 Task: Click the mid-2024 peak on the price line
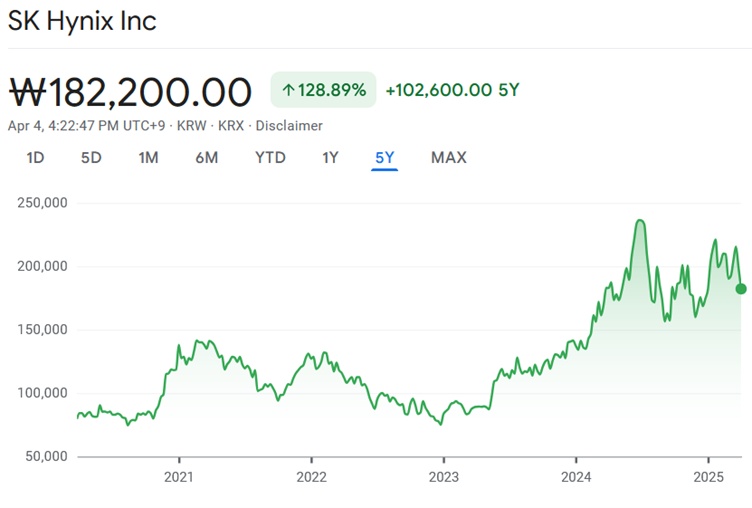tap(640, 221)
